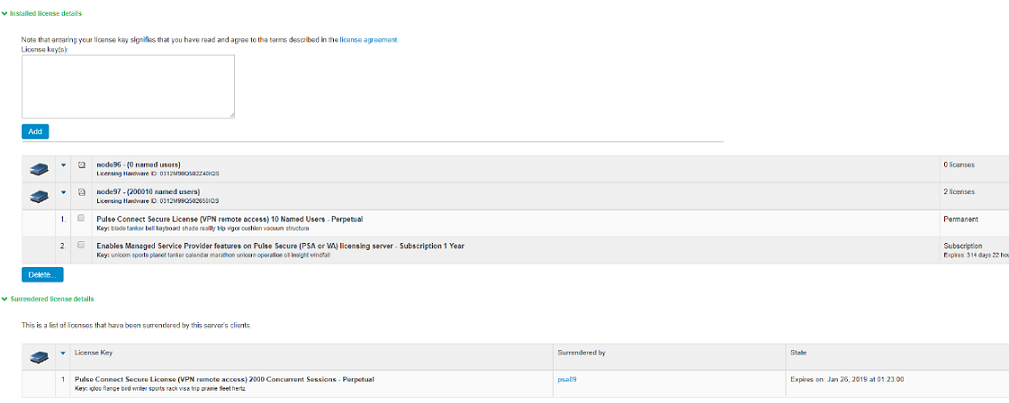Toggle the node96 row checkbox

tap(82, 164)
